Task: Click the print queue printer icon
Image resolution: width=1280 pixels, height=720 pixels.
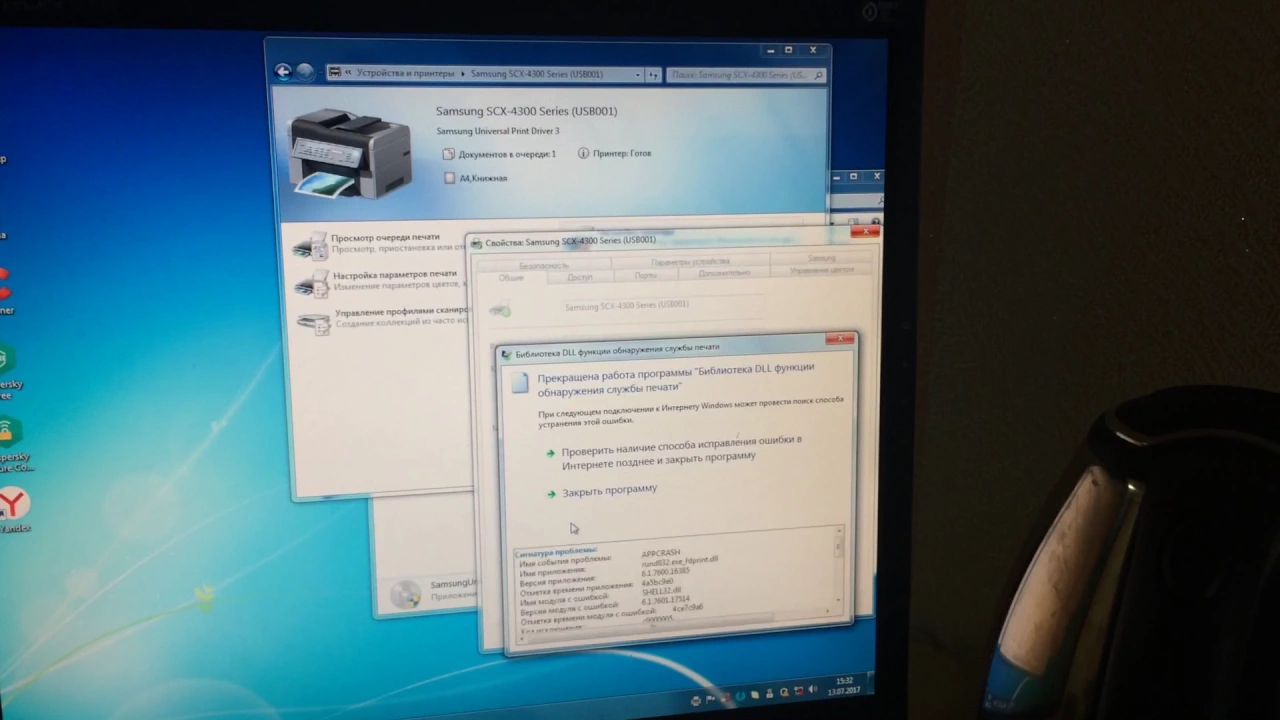Action: [x=310, y=245]
